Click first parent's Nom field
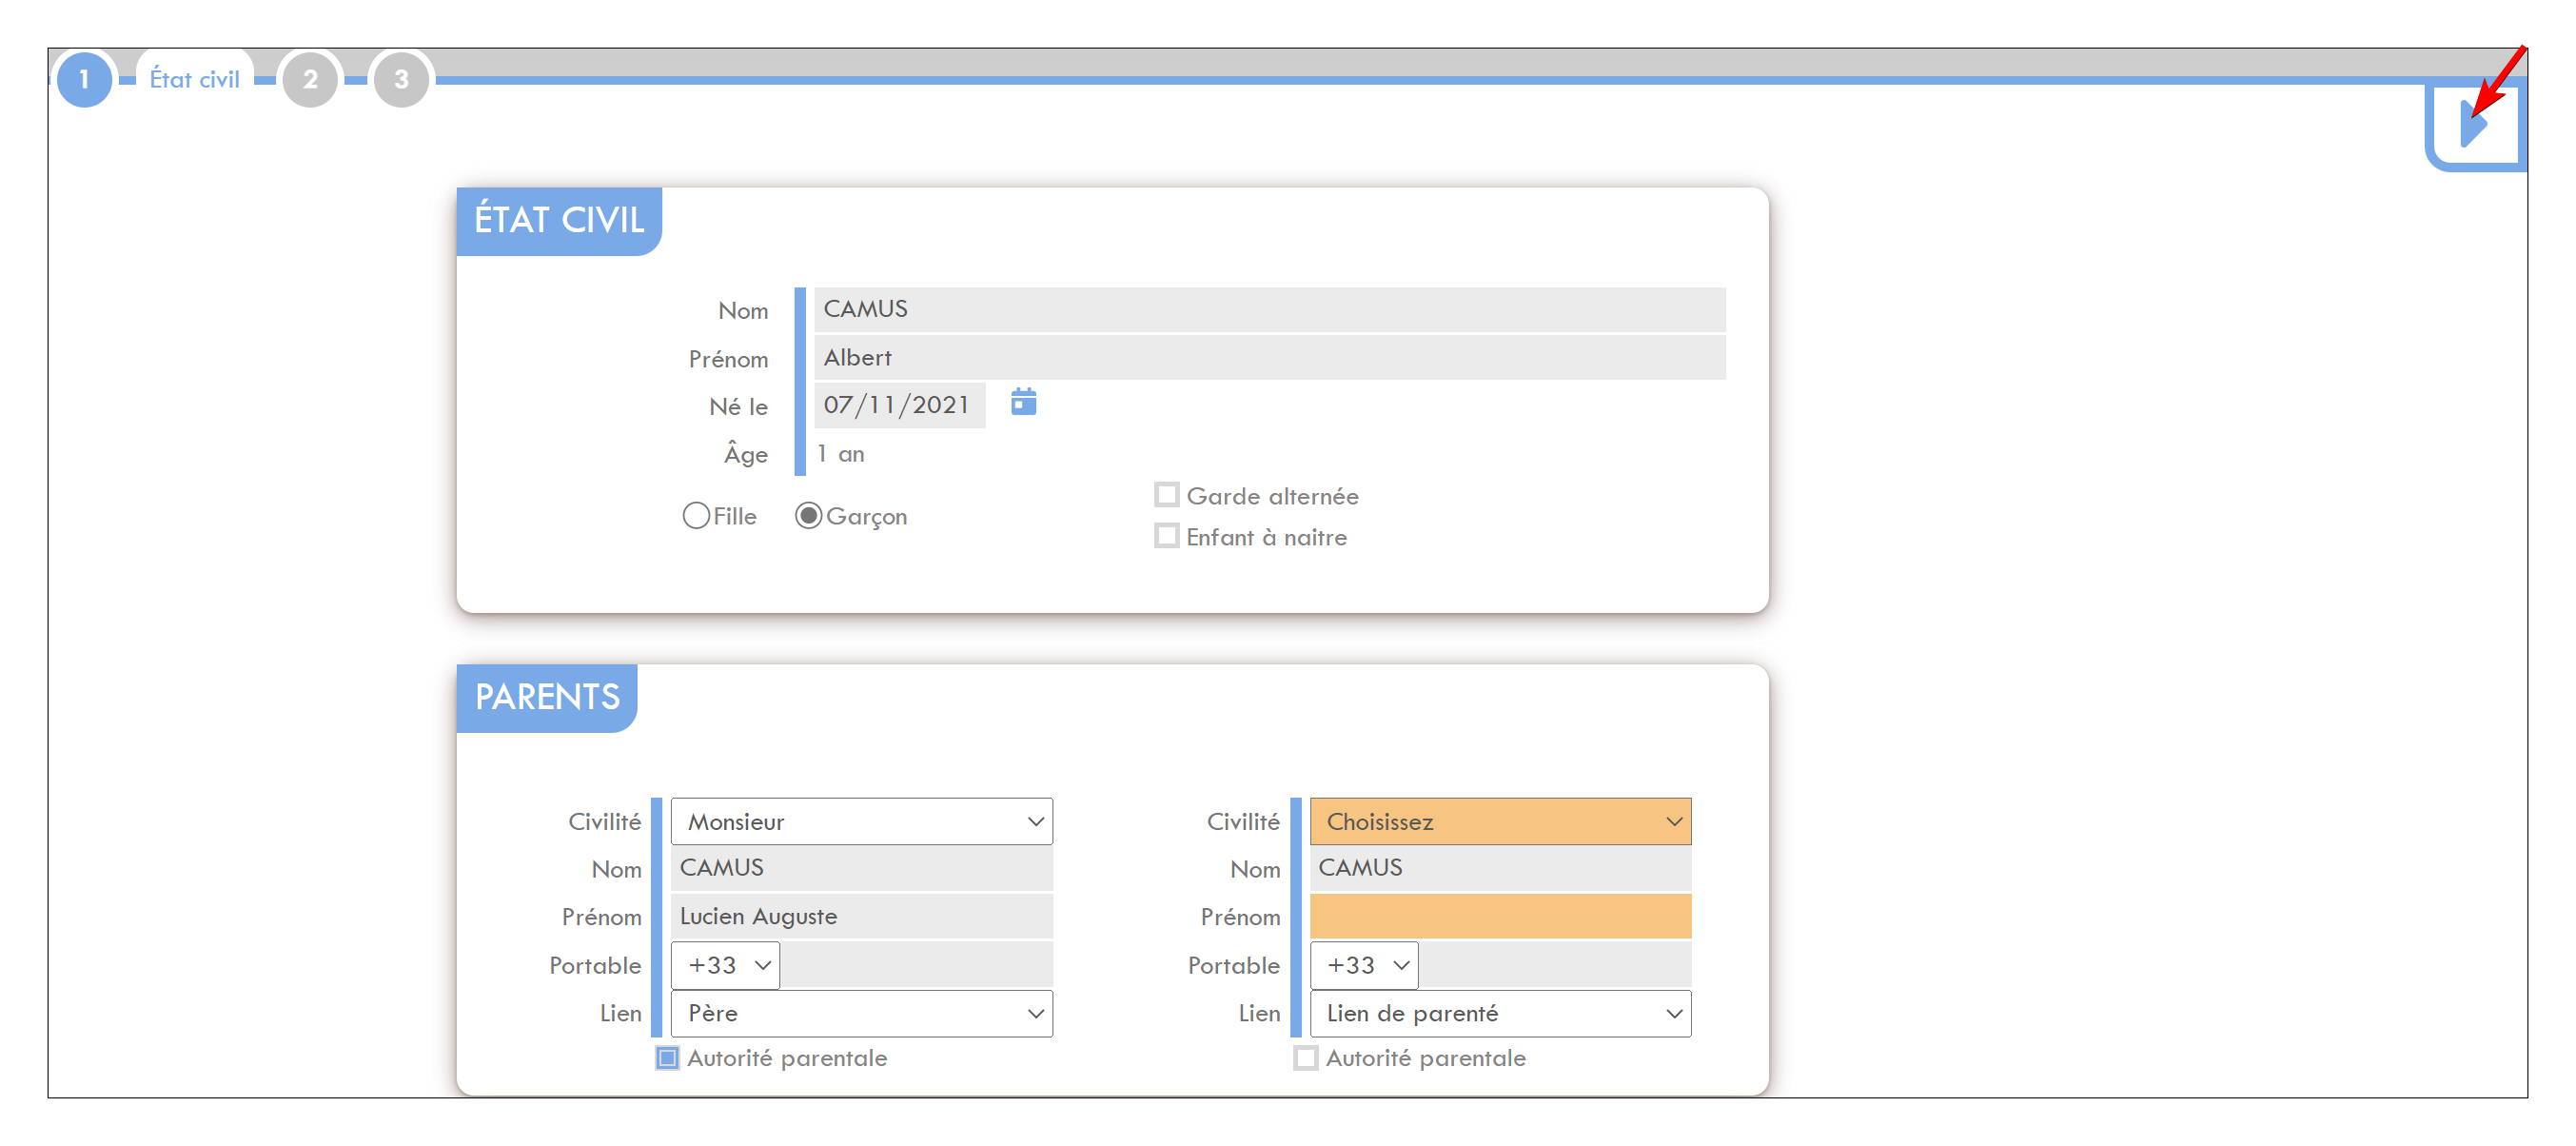 coord(861,868)
